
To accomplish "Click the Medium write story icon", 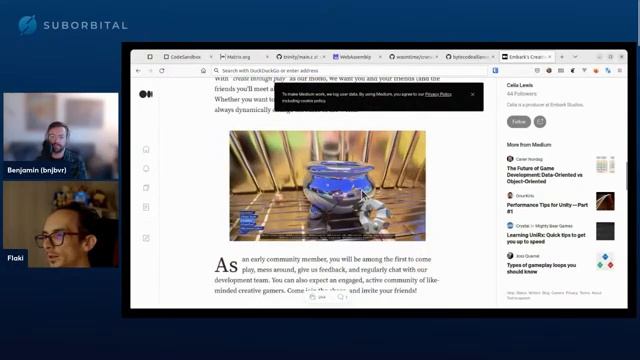I will tap(146, 238).
